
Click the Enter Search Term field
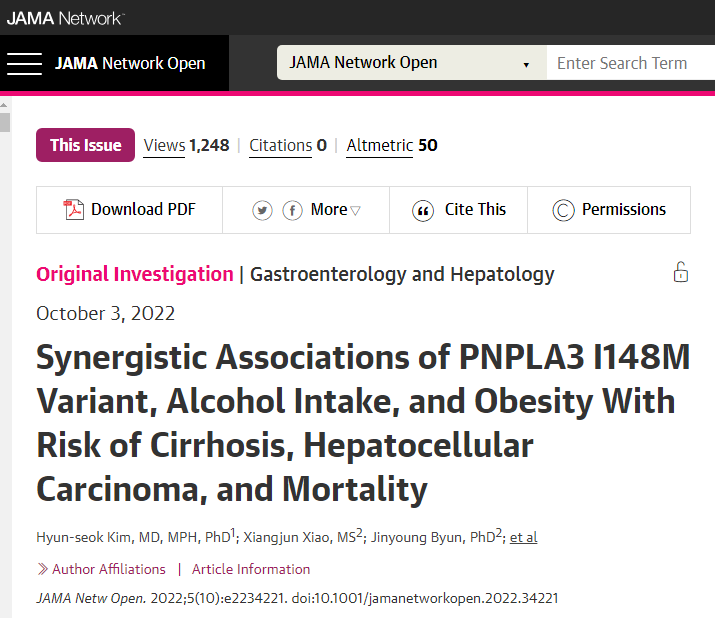click(x=630, y=63)
